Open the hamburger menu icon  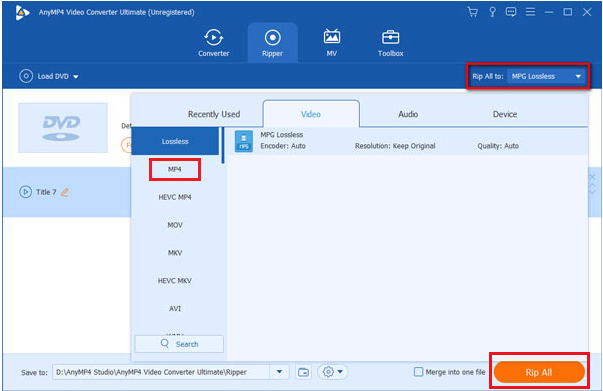[x=530, y=12]
